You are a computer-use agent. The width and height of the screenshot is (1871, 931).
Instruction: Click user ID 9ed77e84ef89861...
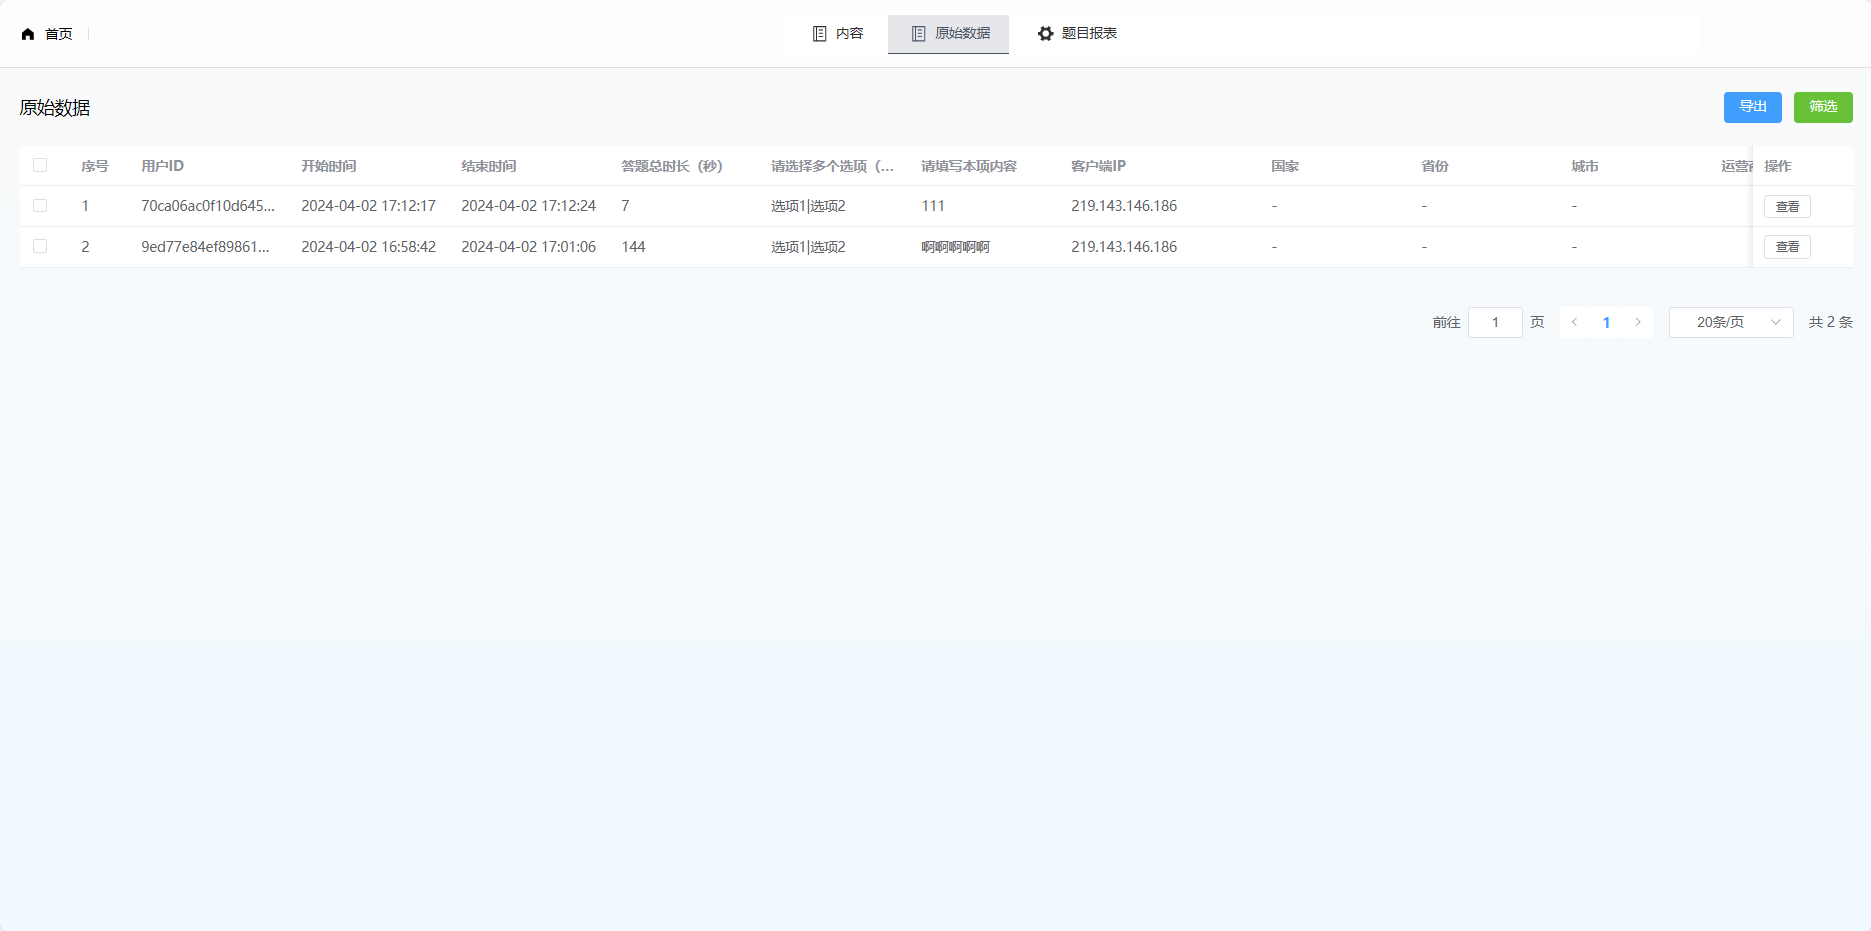click(205, 247)
